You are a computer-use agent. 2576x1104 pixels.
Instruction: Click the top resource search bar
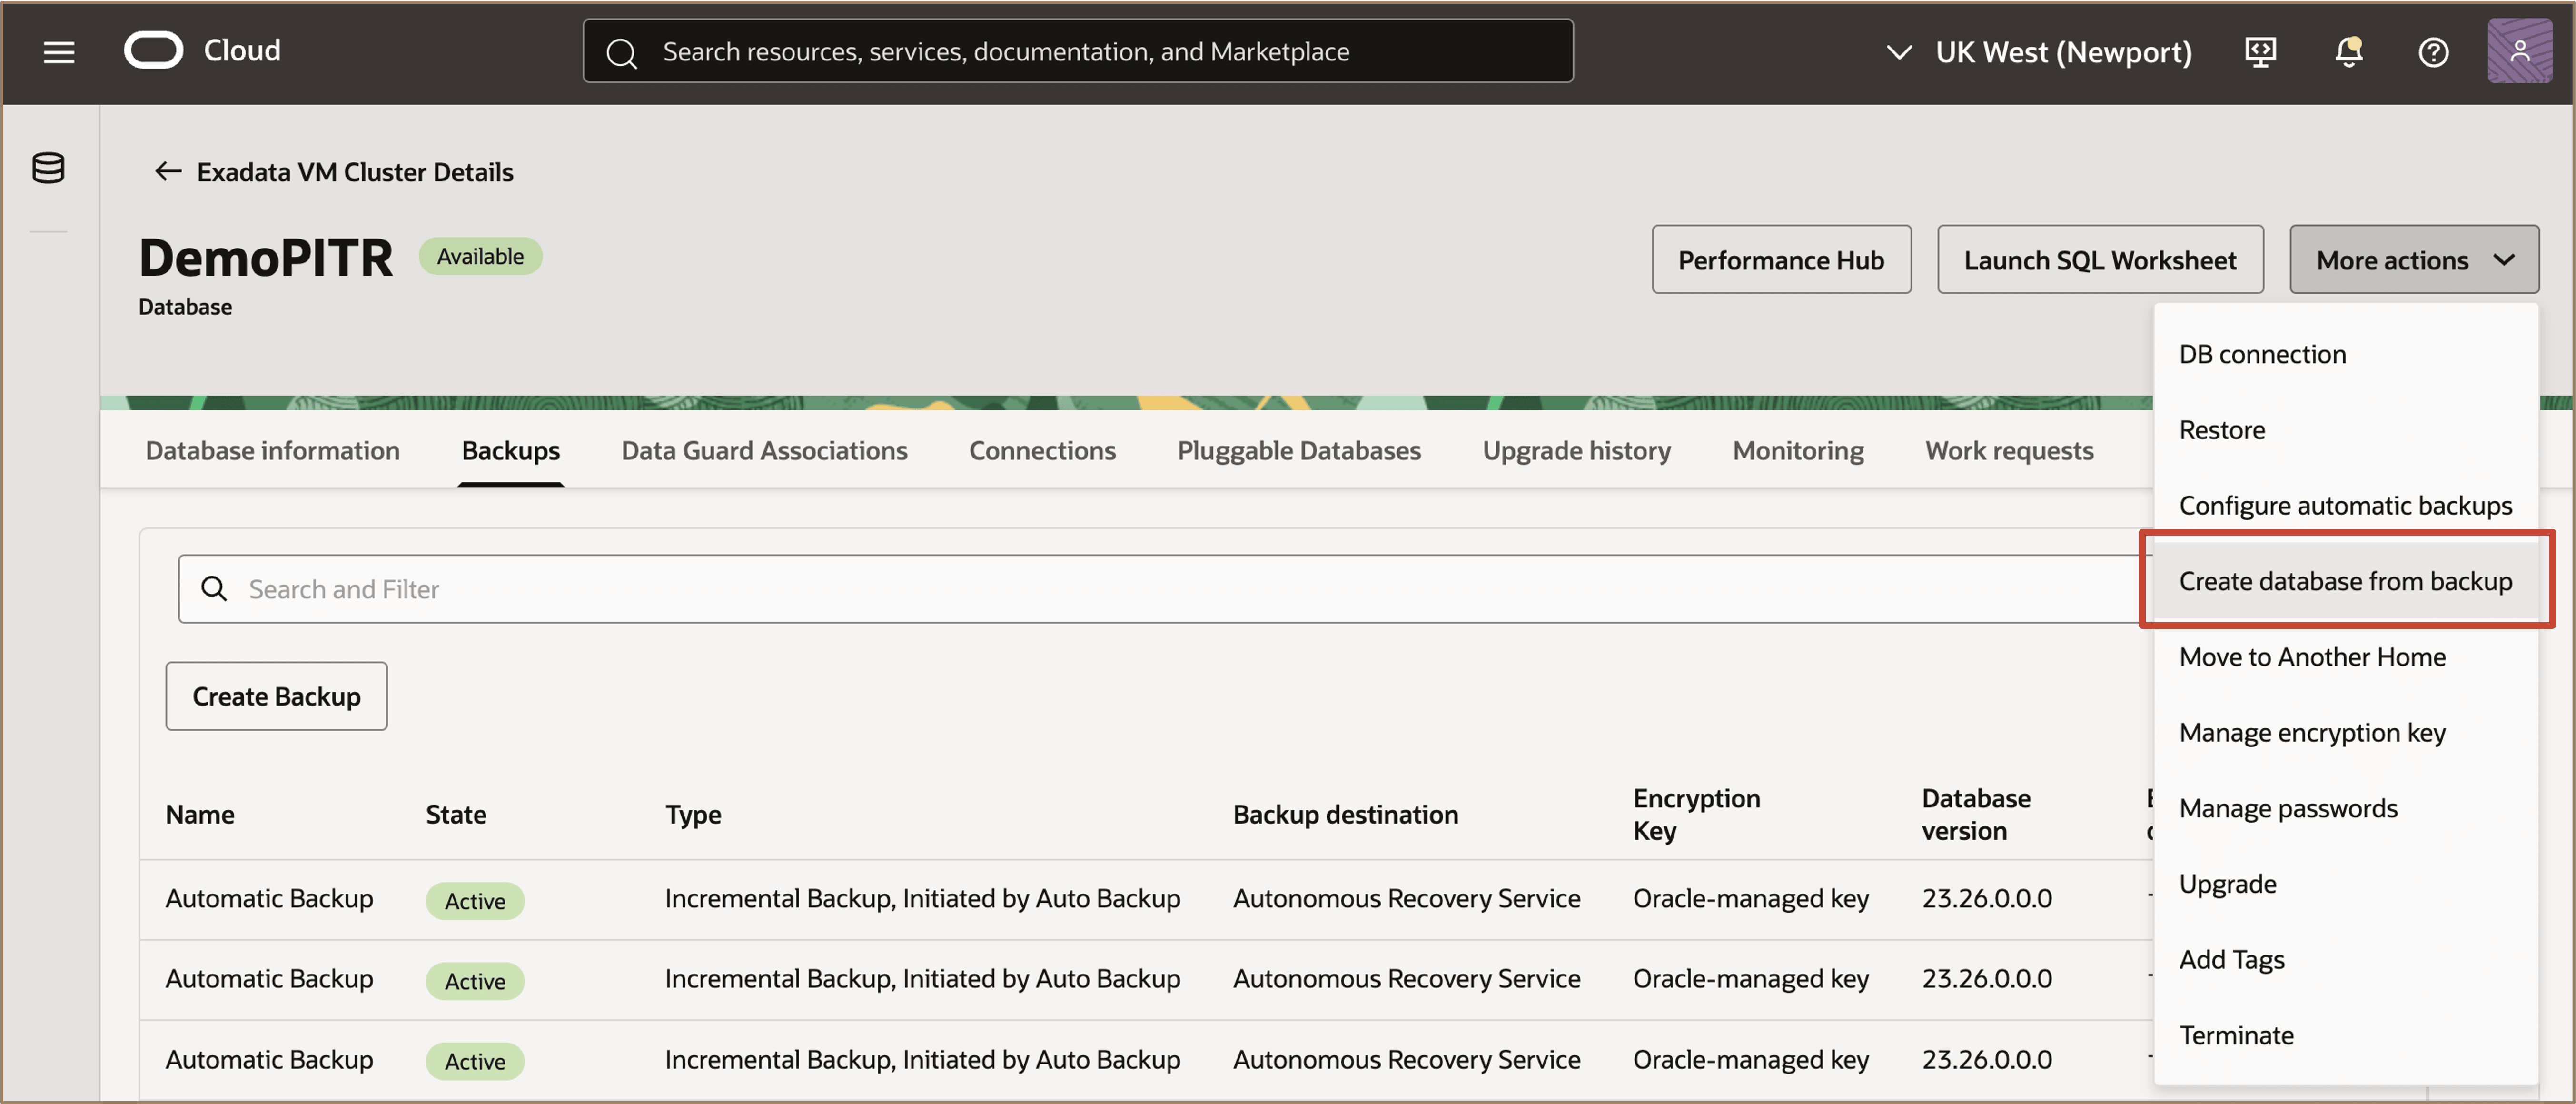point(1077,52)
